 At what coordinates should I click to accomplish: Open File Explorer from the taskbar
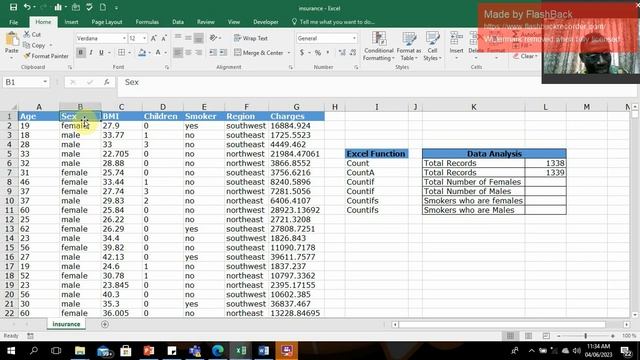point(80,350)
